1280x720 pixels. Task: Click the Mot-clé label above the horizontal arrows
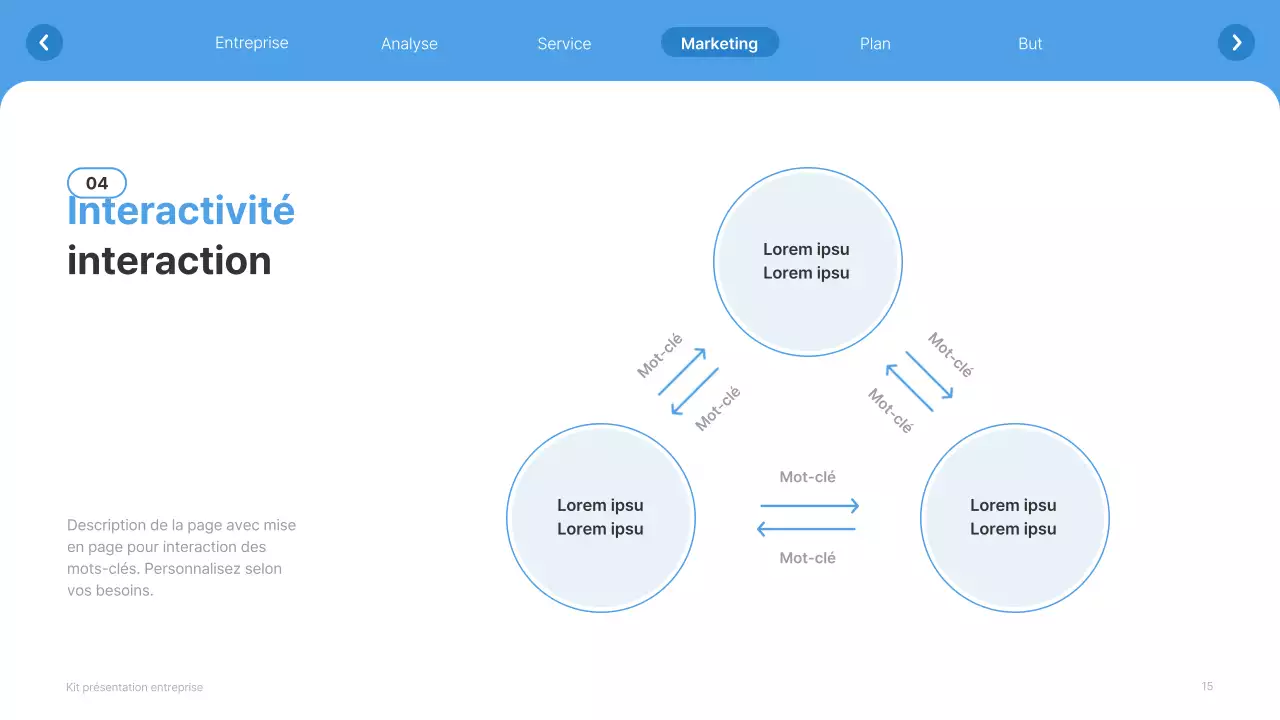[x=808, y=477]
